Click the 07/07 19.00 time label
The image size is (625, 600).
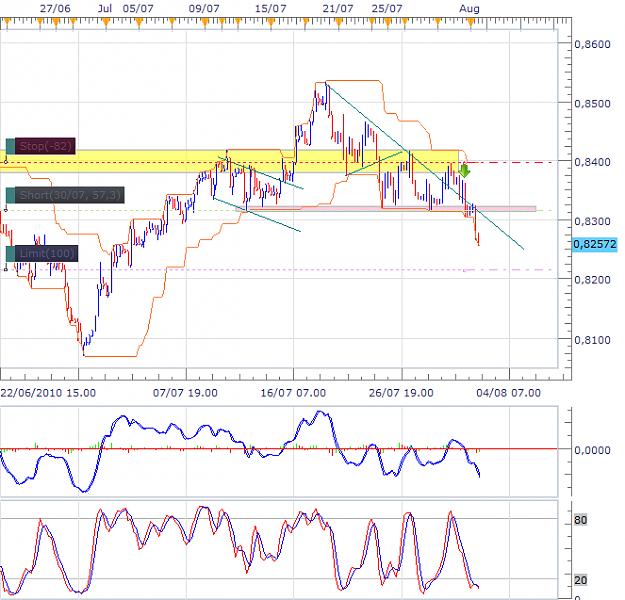pos(185,393)
